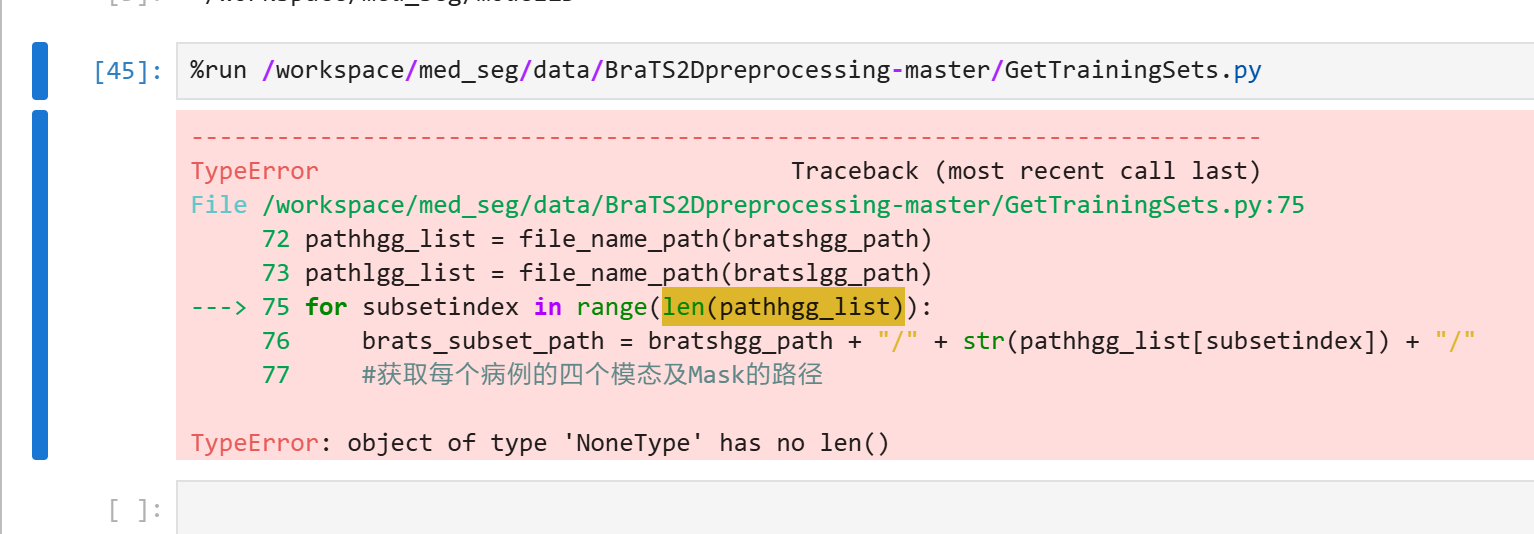Click the [45]: cell prompt

[127, 71]
